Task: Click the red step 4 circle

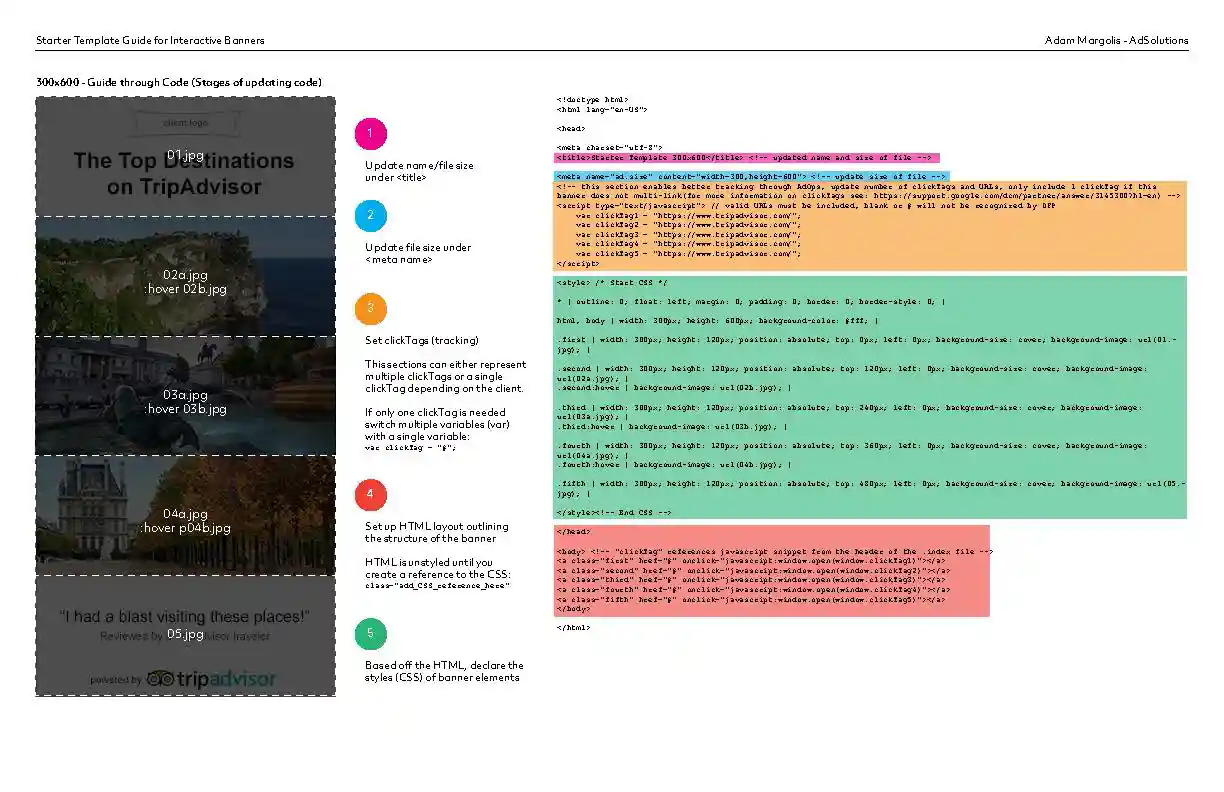Action: click(x=371, y=495)
